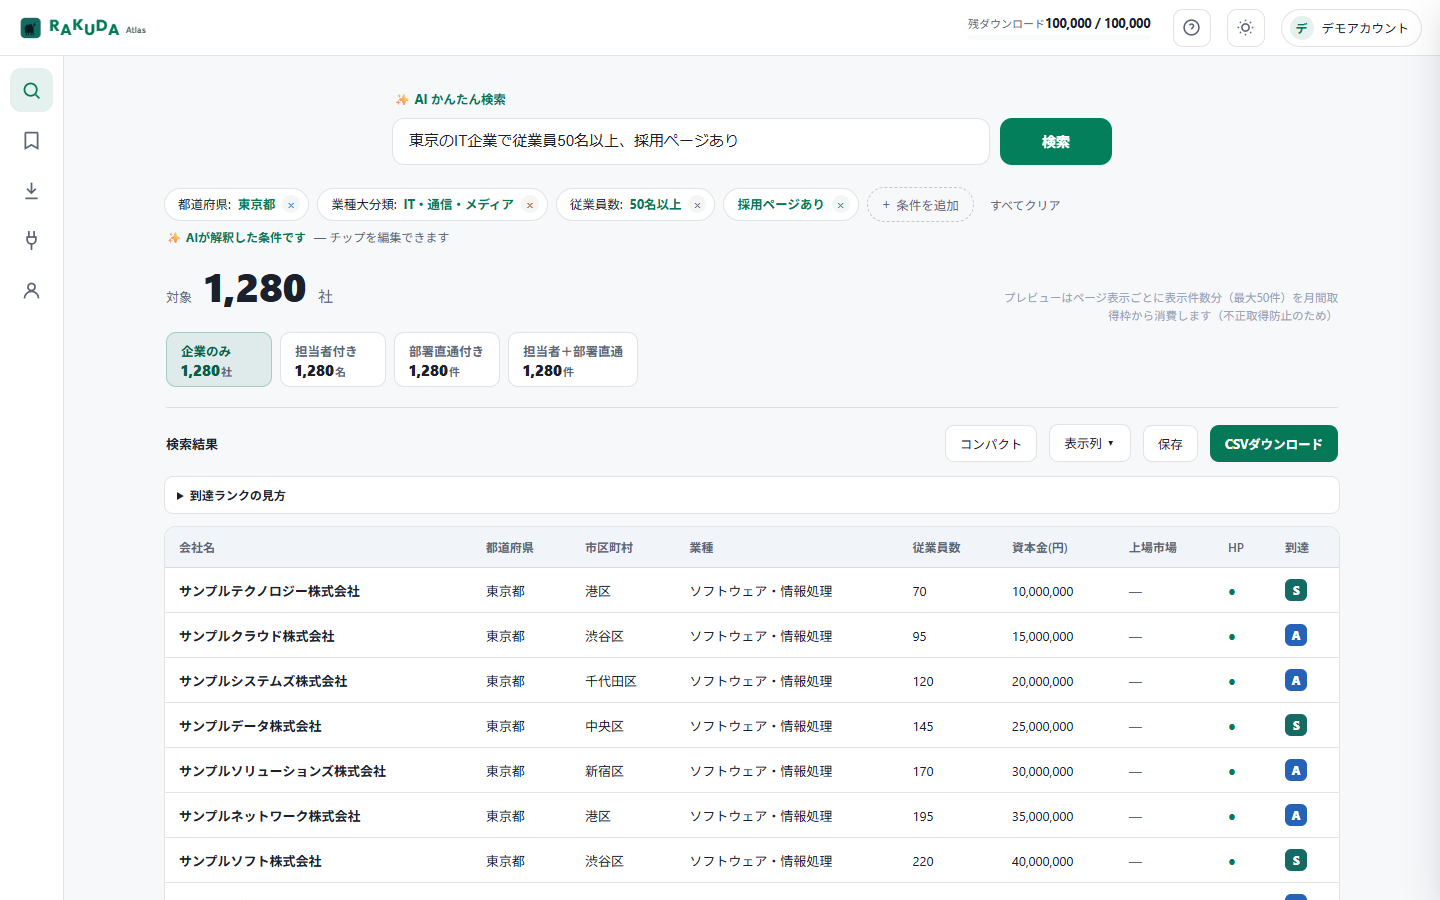Click the HP dot for サンプルソフト株式会社

pyautogui.click(x=1231, y=862)
